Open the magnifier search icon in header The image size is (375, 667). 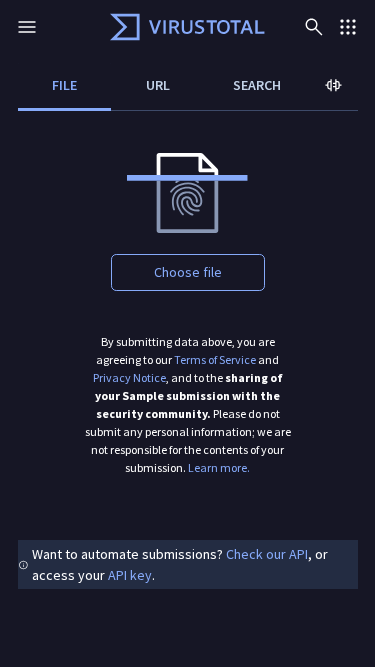tap(314, 27)
